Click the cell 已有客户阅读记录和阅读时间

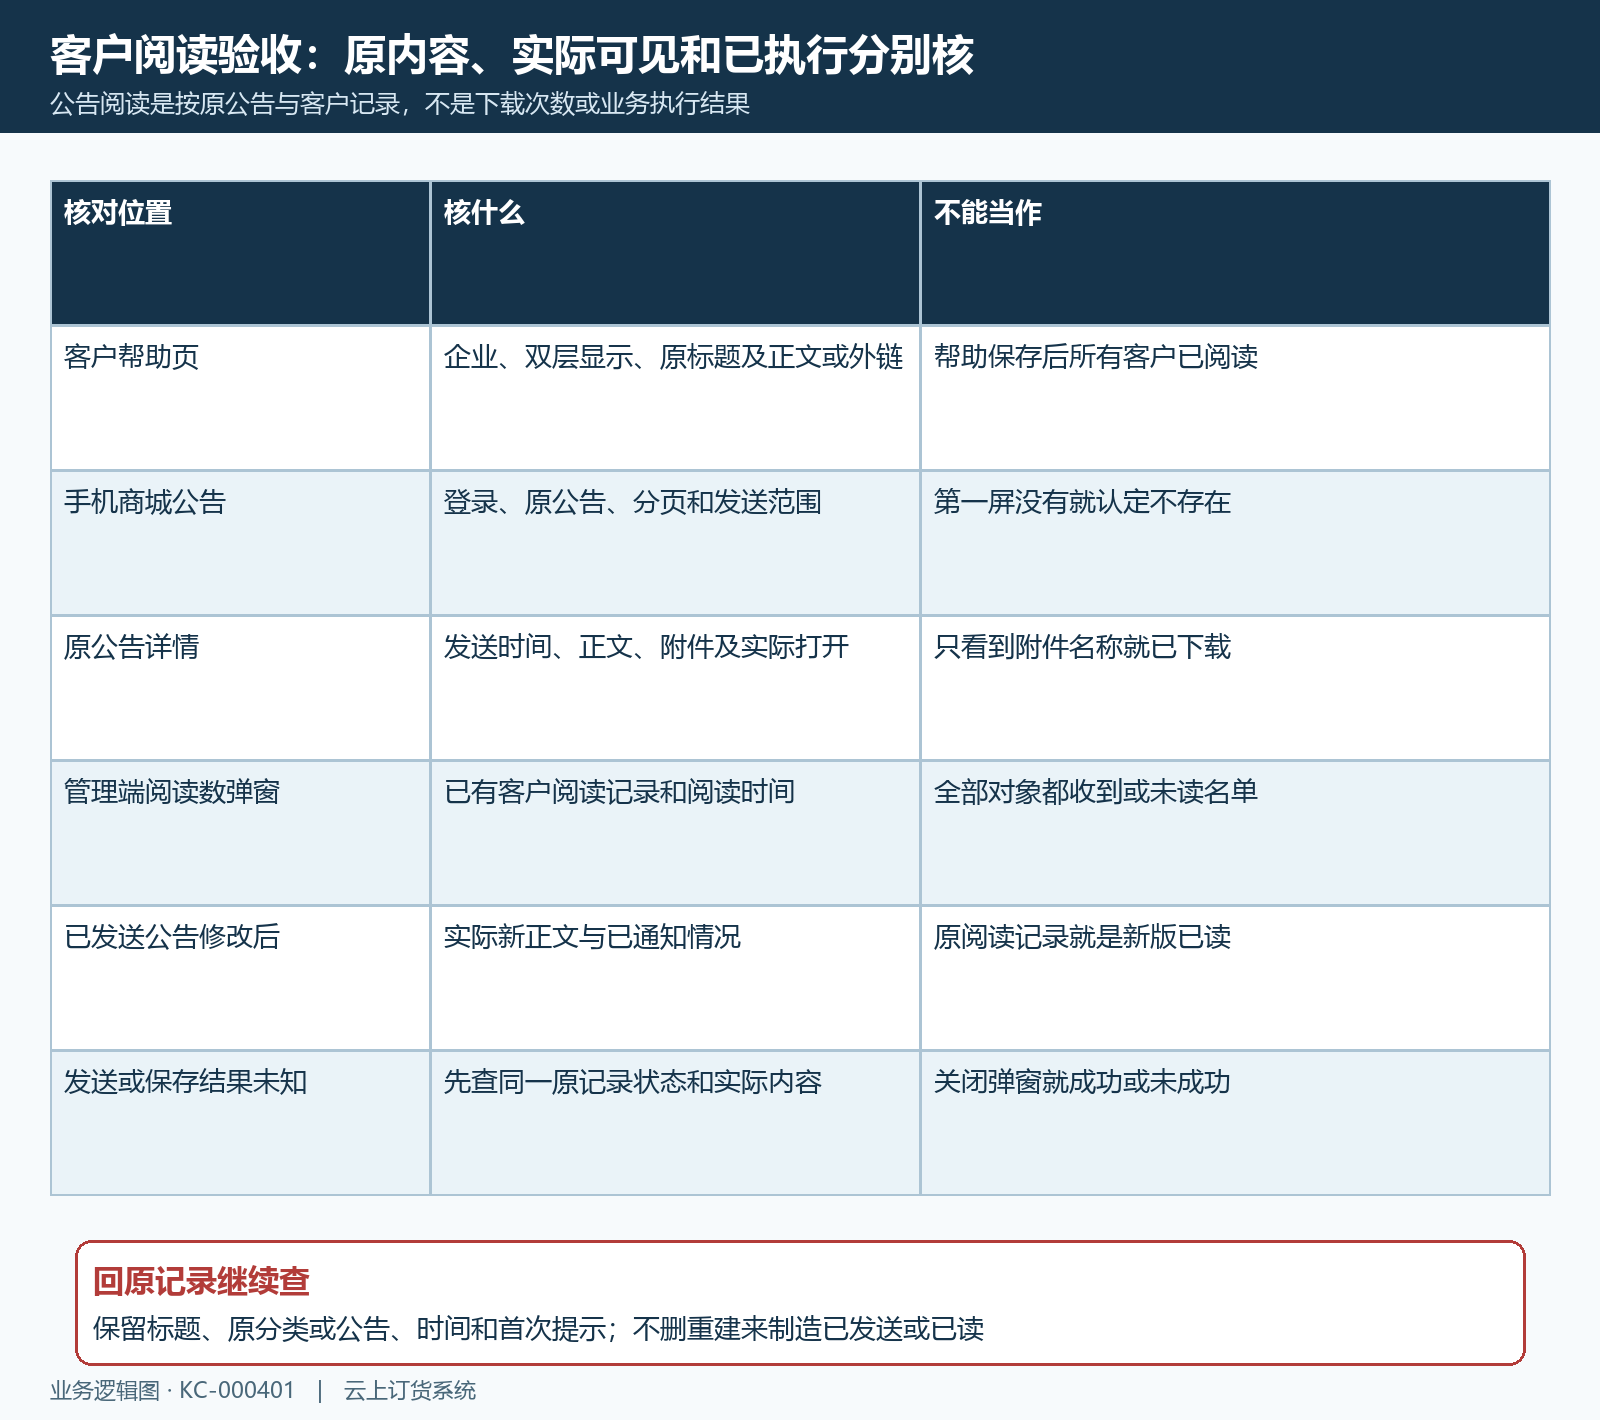coord(675,833)
